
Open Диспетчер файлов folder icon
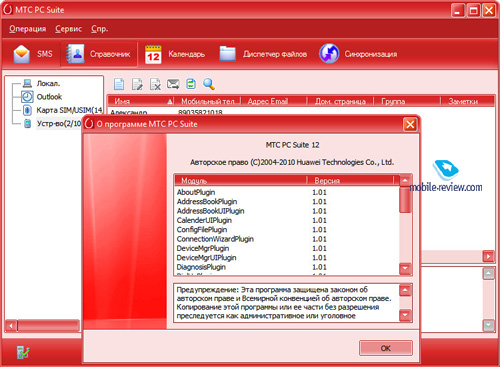pyautogui.click(x=228, y=54)
